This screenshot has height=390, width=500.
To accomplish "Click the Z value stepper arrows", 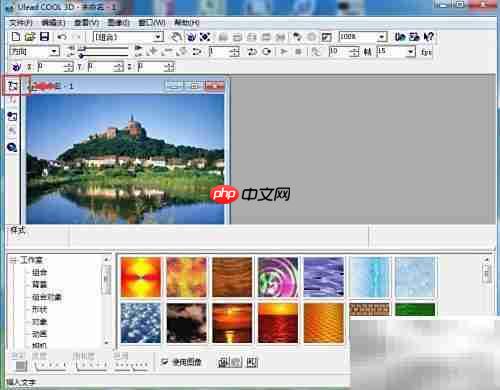I will pos(170,67).
